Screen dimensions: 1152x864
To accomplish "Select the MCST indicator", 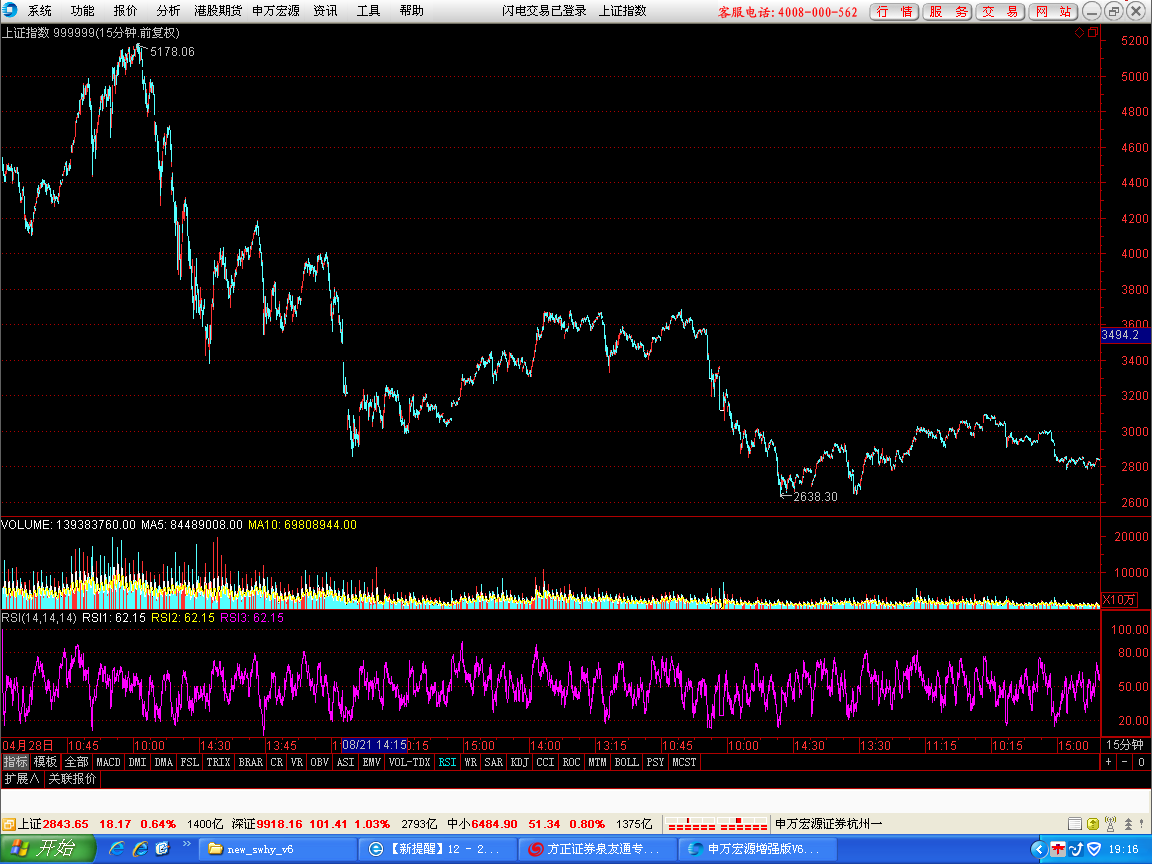I will 684,762.
